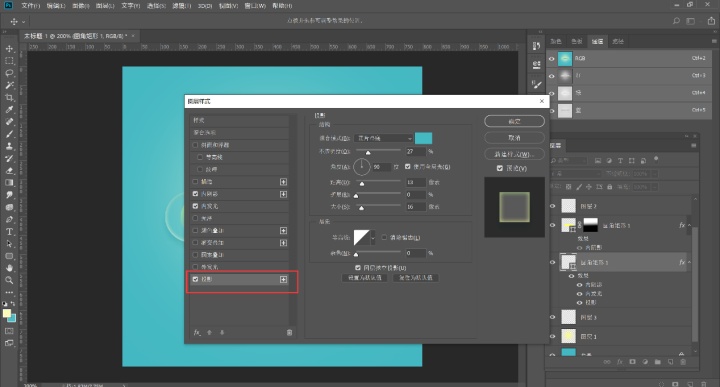Select the Rectangle shape tool
This screenshot has height=387, width=720.
coord(9,256)
